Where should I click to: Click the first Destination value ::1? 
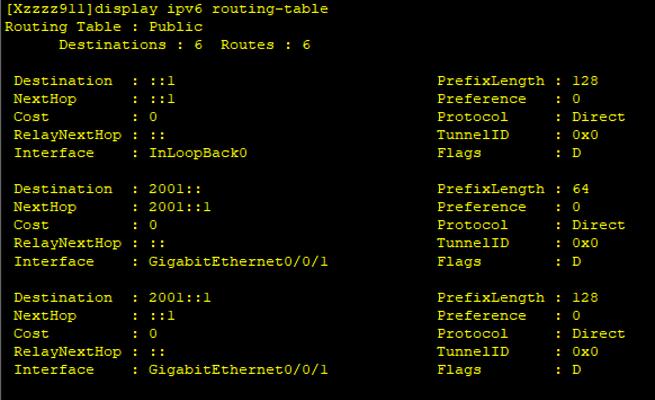[x=162, y=81]
